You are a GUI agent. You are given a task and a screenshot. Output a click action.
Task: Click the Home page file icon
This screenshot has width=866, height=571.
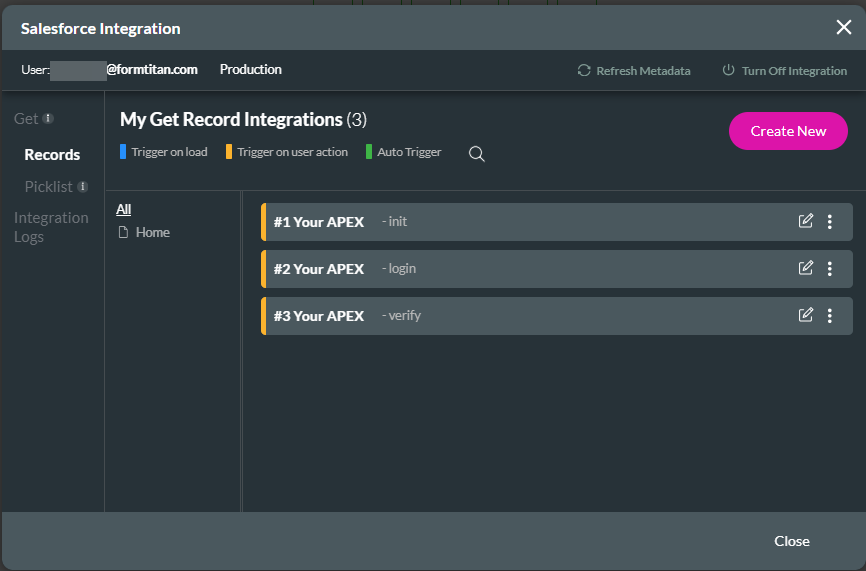coord(124,232)
